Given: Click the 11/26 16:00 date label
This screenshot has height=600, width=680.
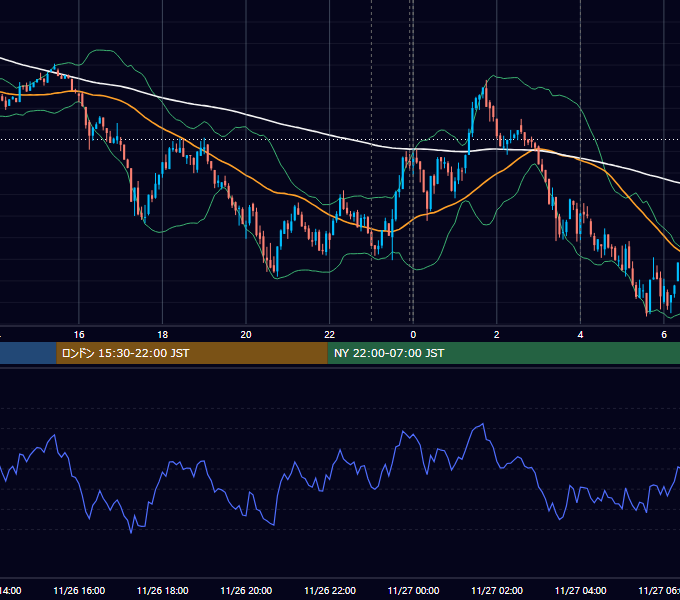Looking at the screenshot, I should (79, 590).
